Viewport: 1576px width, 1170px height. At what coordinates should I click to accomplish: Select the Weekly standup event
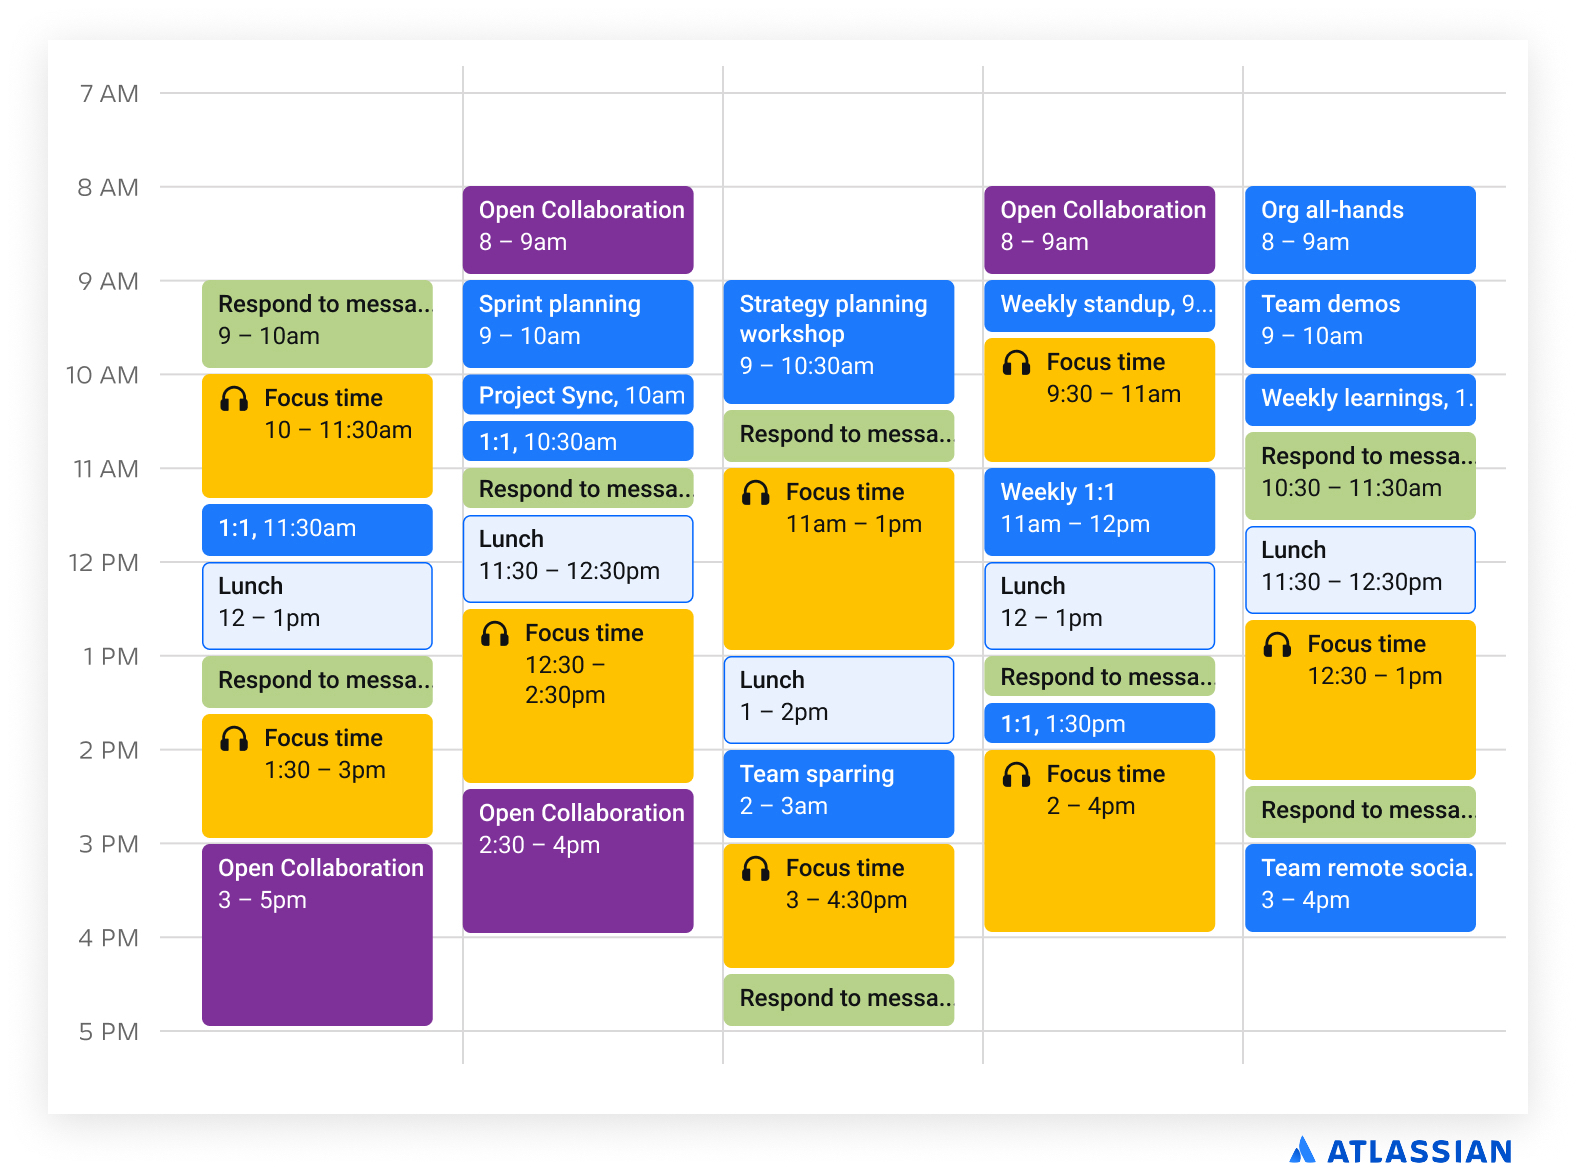(x=1099, y=305)
